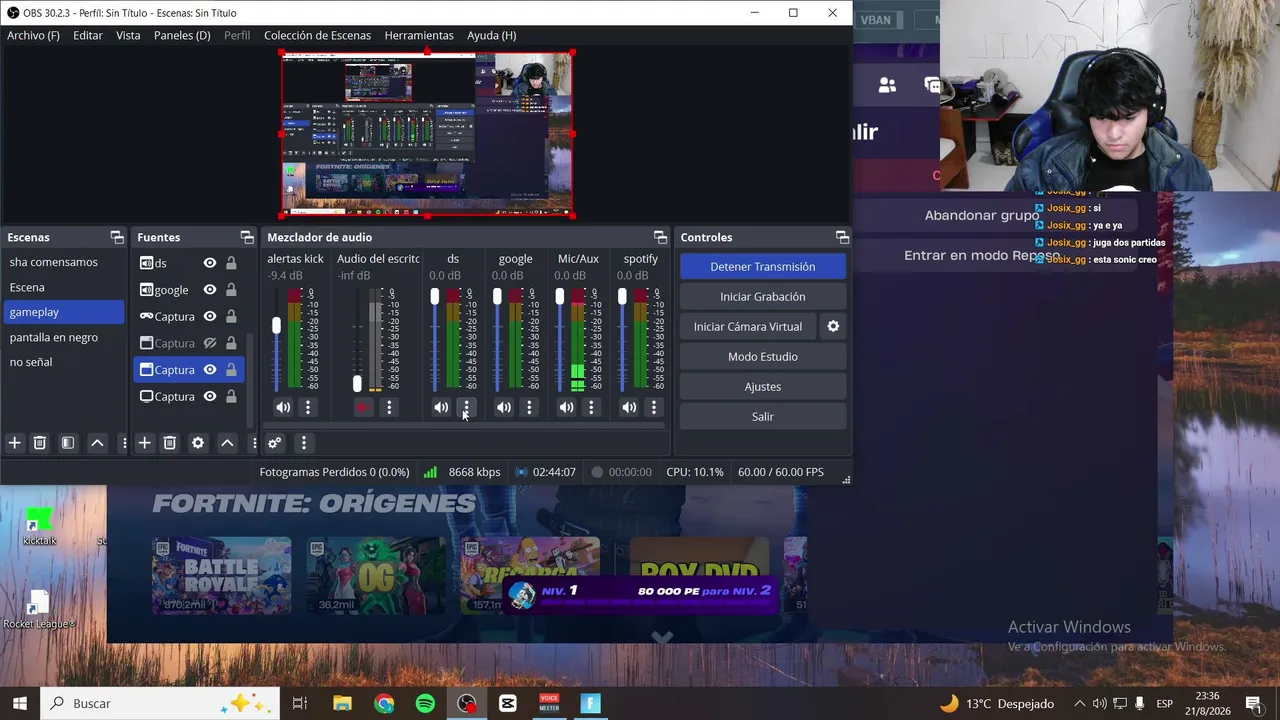The width and height of the screenshot is (1280, 720).
Task: Pop out the Mezclador de audio dock
Action: pyautogui.click(x=660, y=237)
